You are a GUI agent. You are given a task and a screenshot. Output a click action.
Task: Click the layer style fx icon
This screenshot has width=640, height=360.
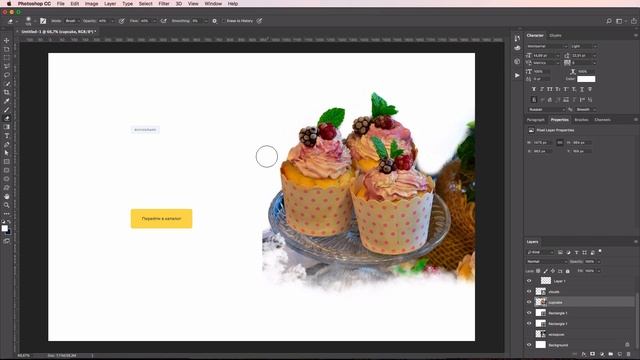pyautogui.click(x=584, y=354)
